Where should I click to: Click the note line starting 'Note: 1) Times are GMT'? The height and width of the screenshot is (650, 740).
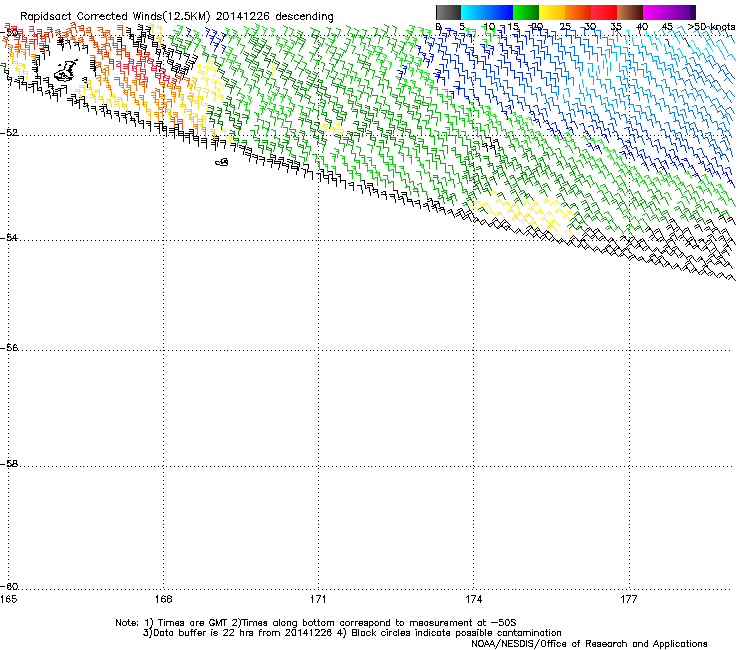[x=315, y=623]
